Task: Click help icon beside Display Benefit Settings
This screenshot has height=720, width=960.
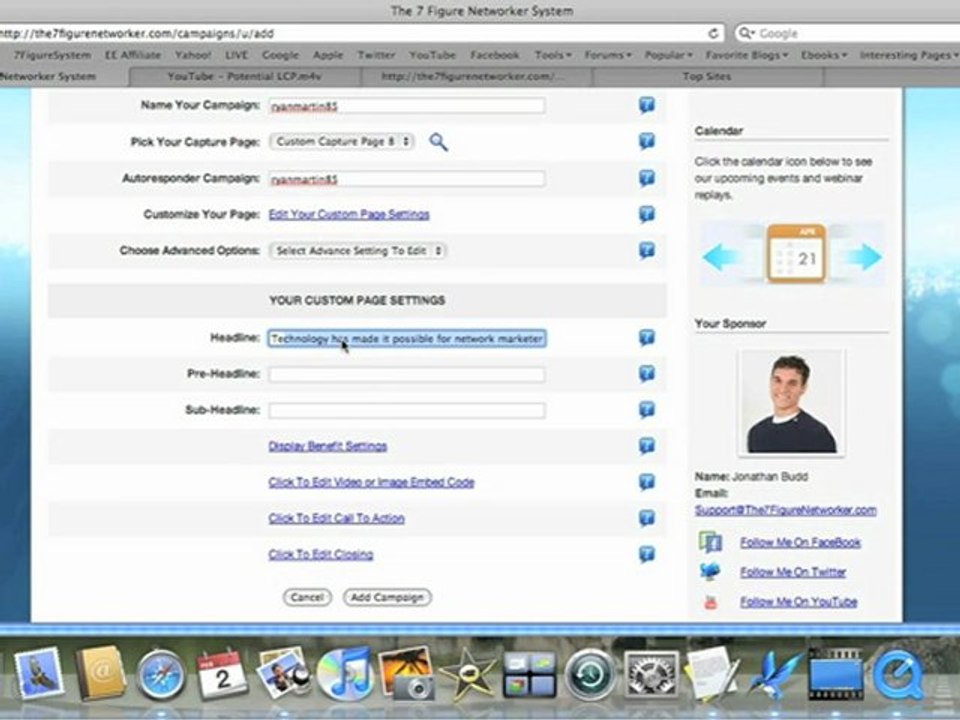Action: [x=647, y=446]
